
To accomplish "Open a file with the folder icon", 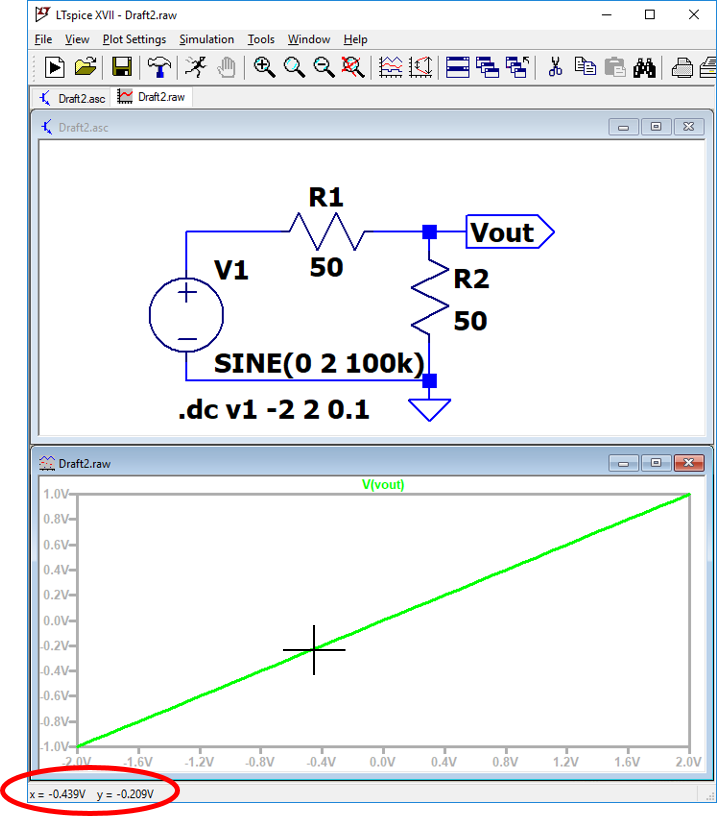I will (86, 67).
